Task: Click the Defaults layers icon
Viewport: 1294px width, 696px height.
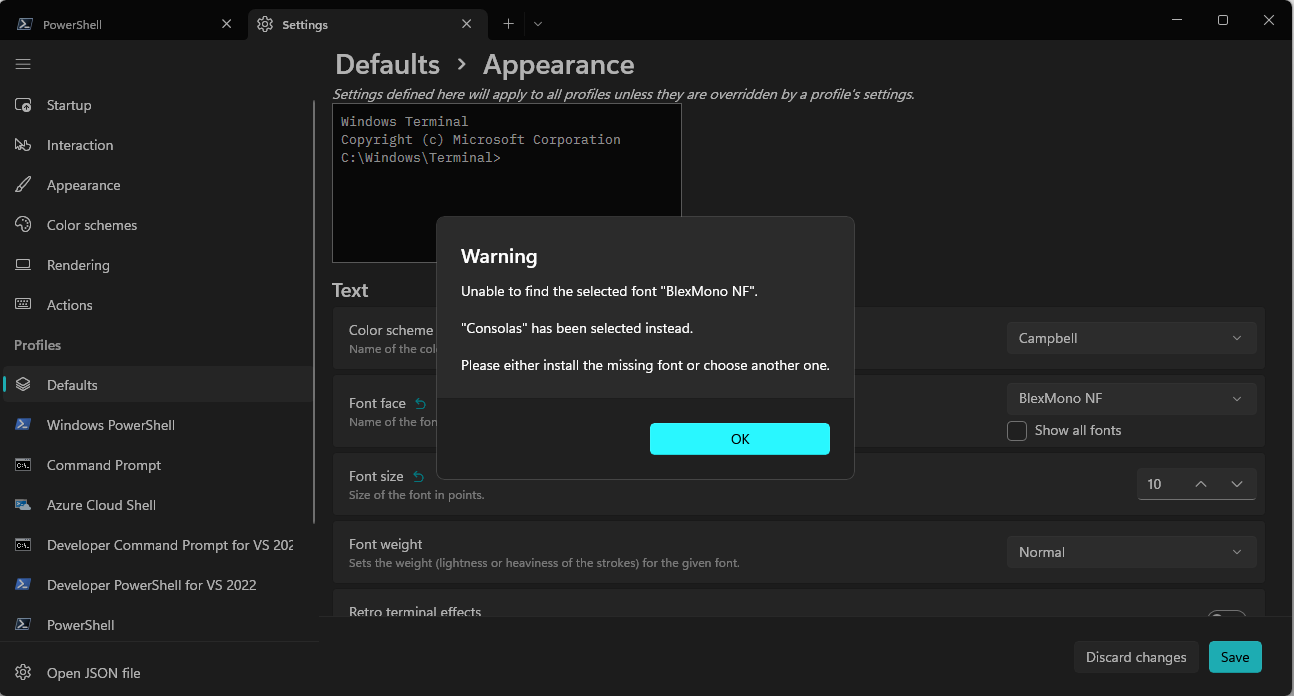Action: pos(23,385)
